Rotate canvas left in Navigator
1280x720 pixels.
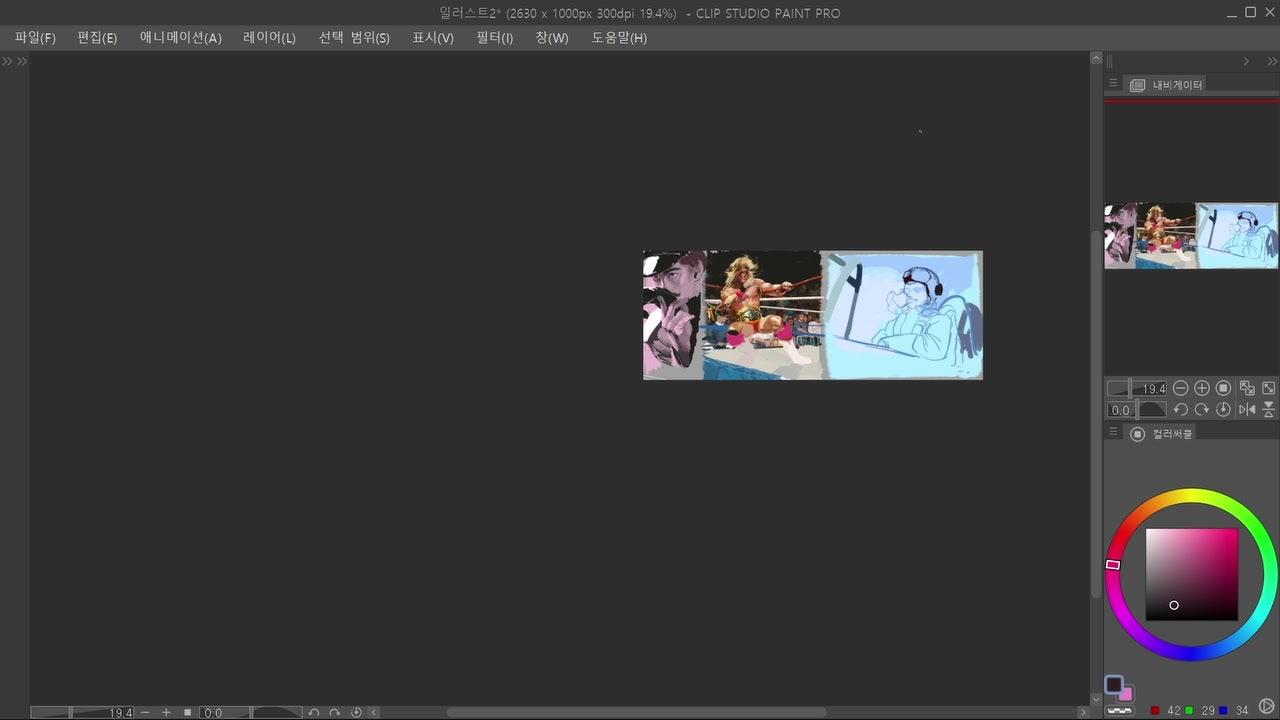pyautogui.click(x=1180, y=410)
